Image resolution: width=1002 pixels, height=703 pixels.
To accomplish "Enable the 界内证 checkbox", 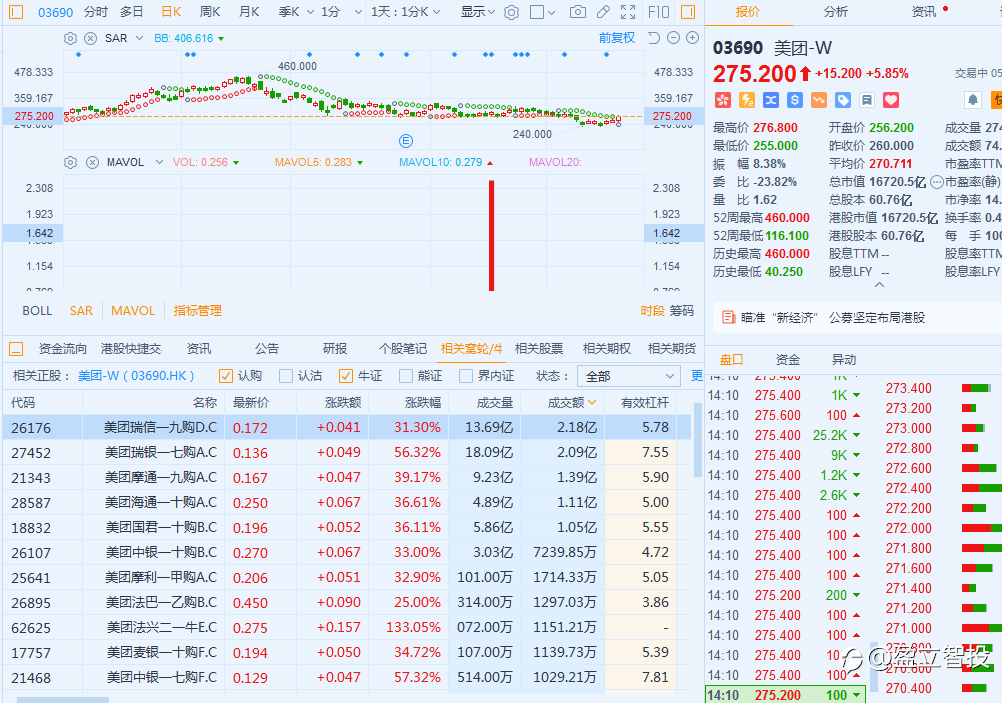I will pos(466,376).
